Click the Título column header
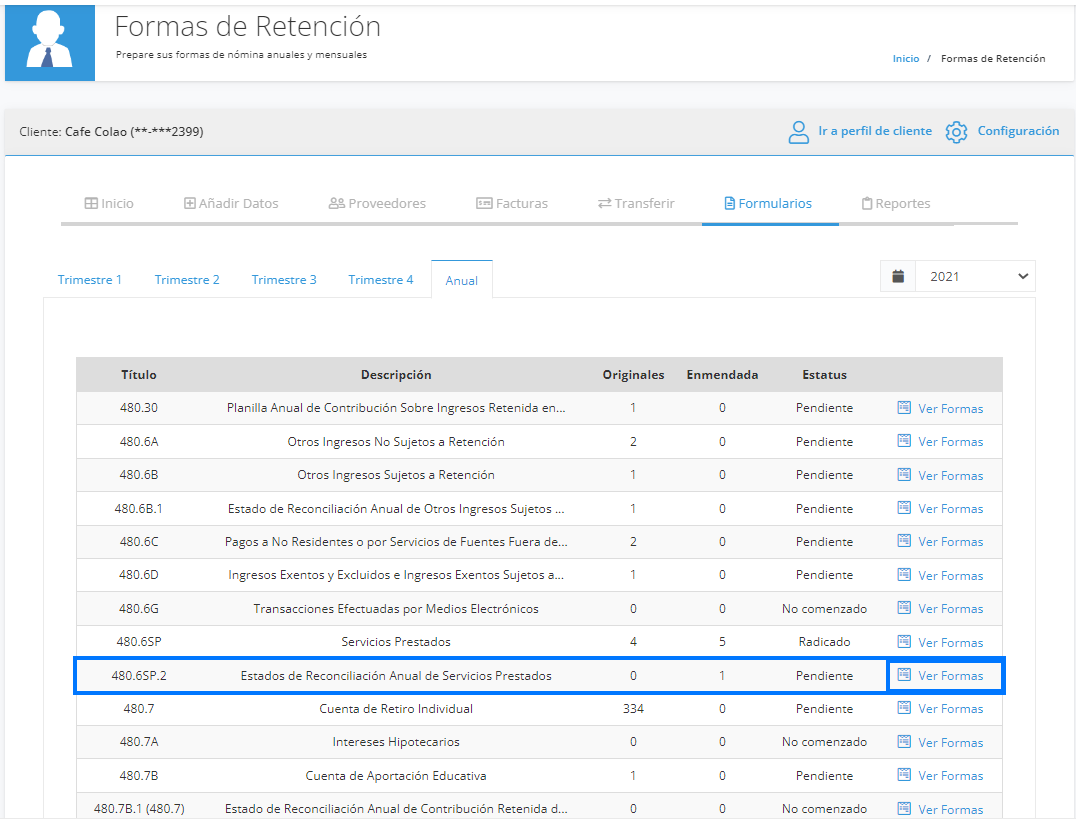This screenshot has height=819, width=1076. pyautogui.click(x=139, y=375)
